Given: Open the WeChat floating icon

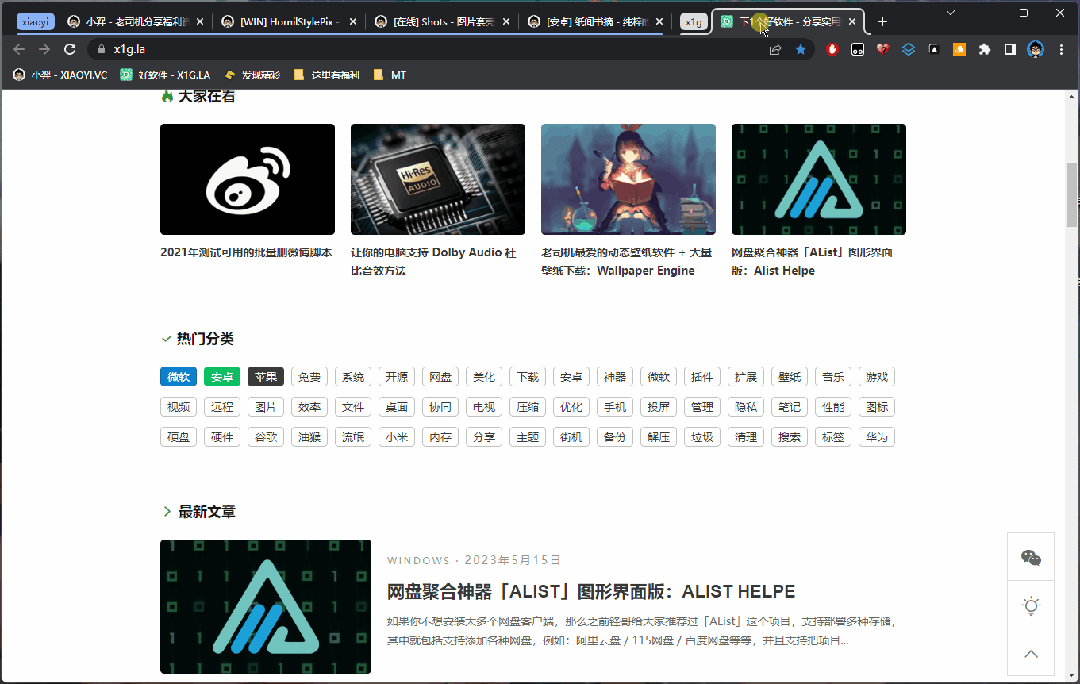Looking at the screenshot, I should coord(1030,557).
